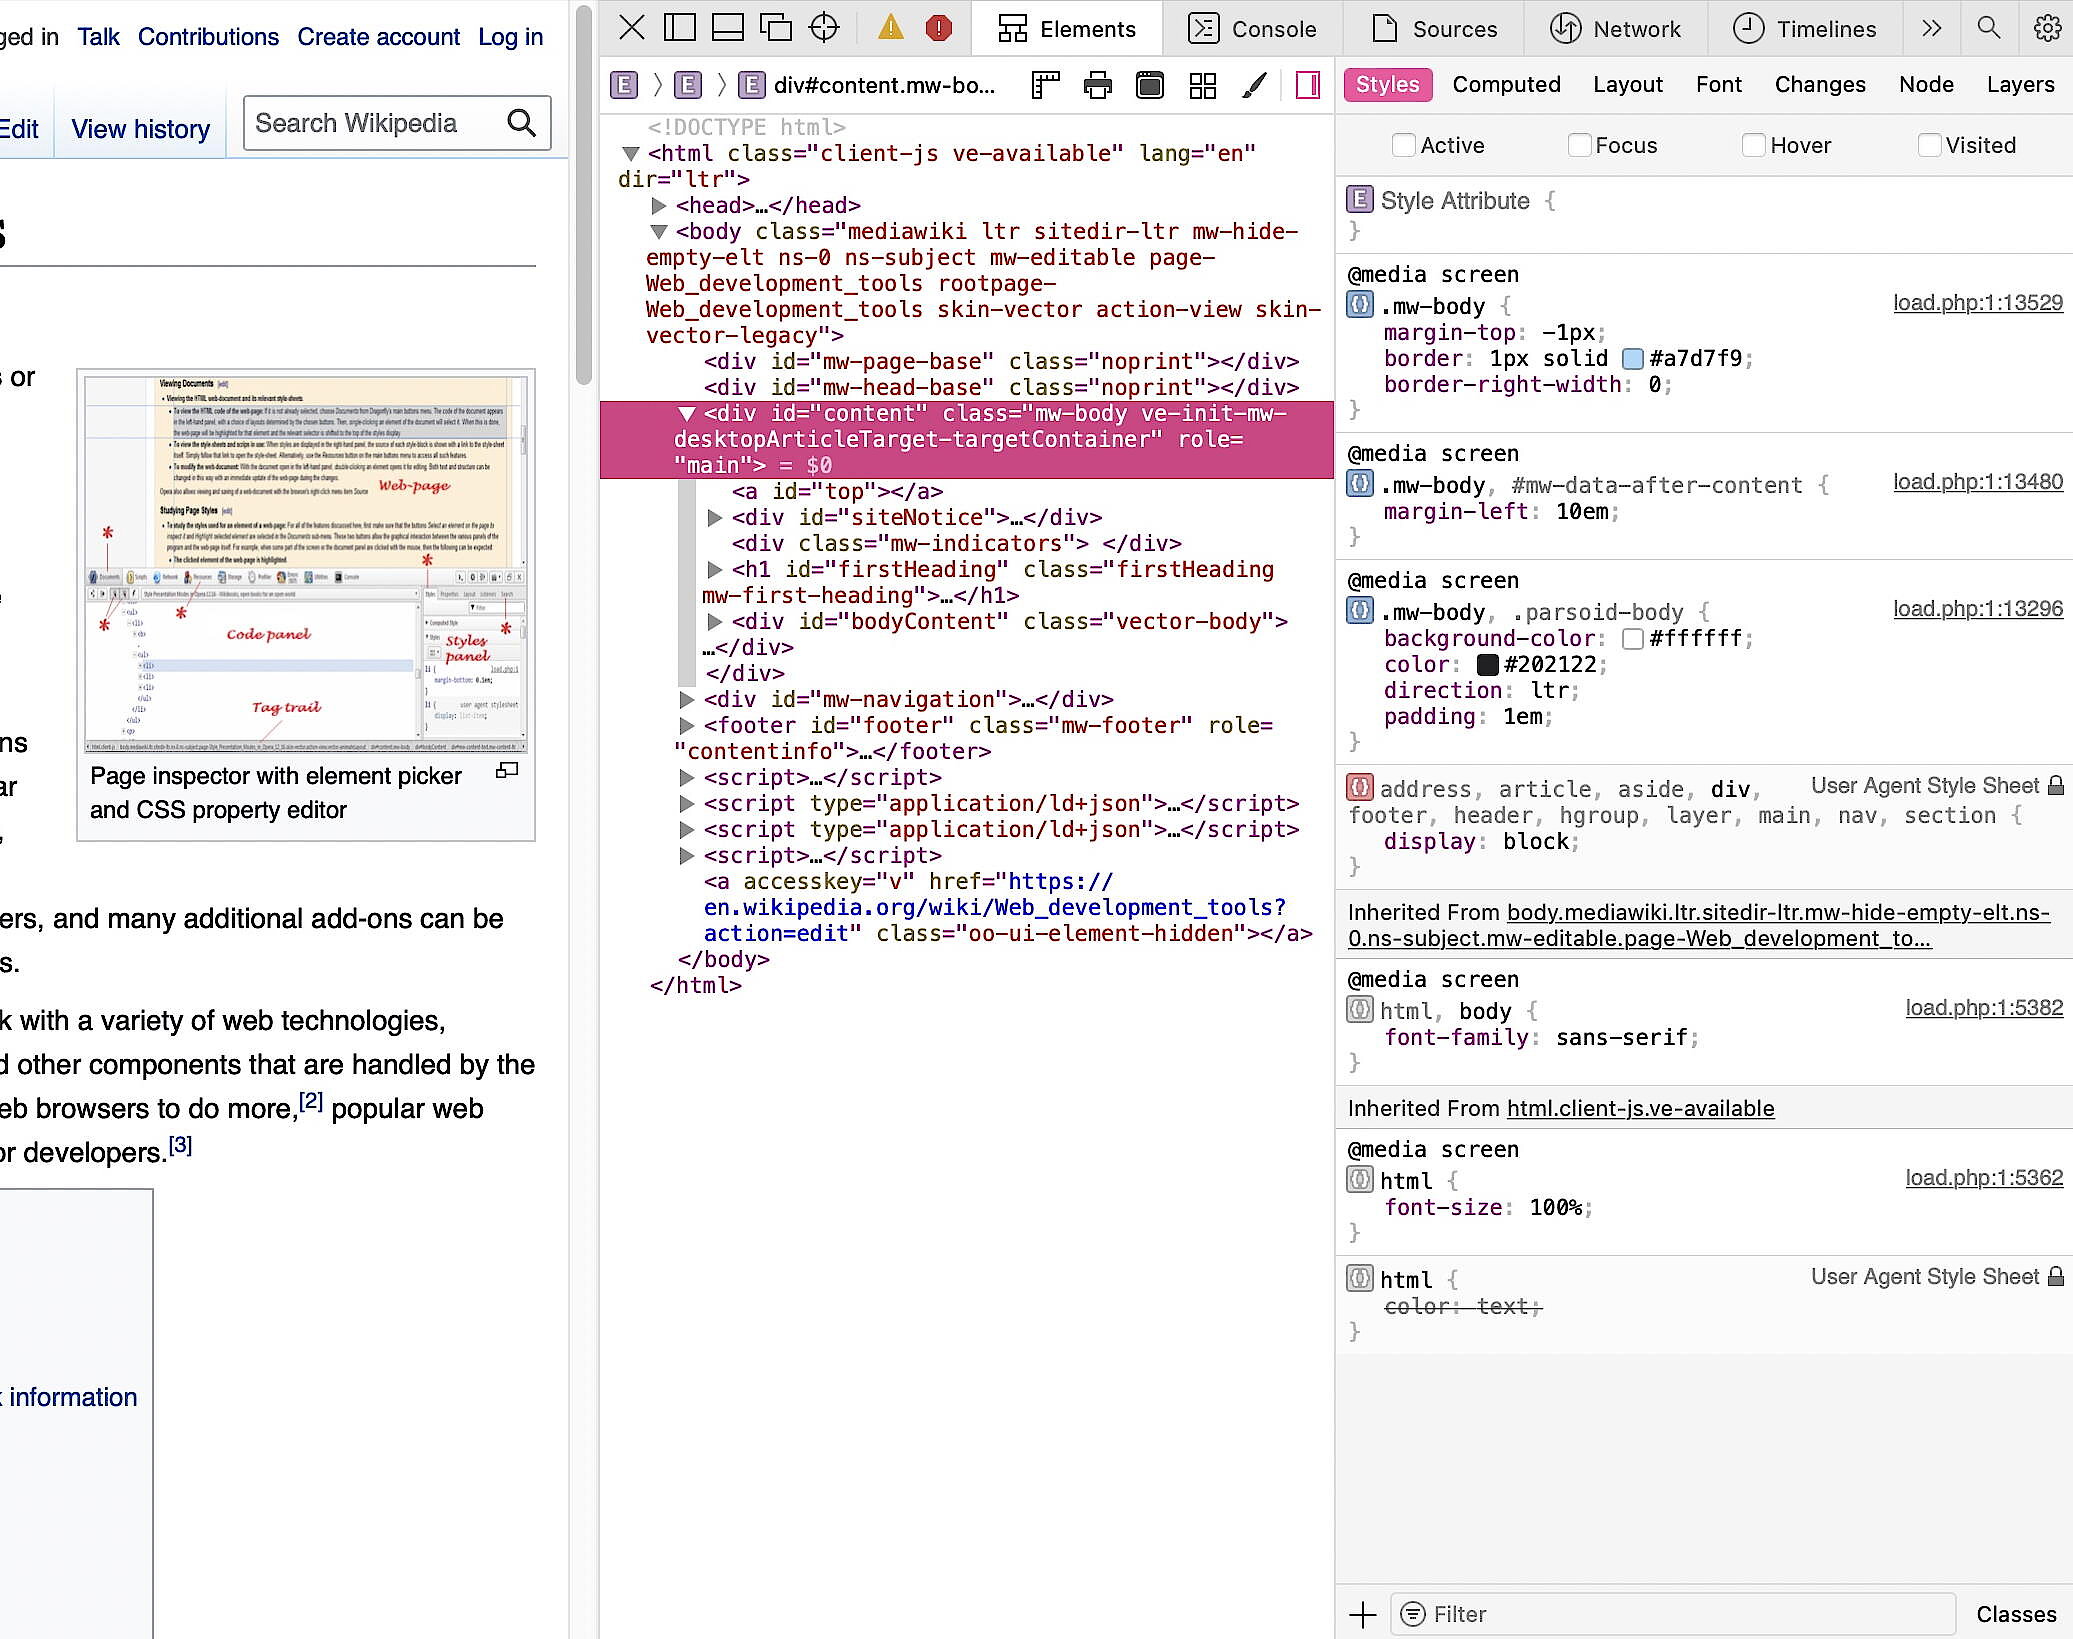The width and height of the screenshot is (2073, 1639).
Task: Open the warnings list via yellow triangle
Action: 888,28
